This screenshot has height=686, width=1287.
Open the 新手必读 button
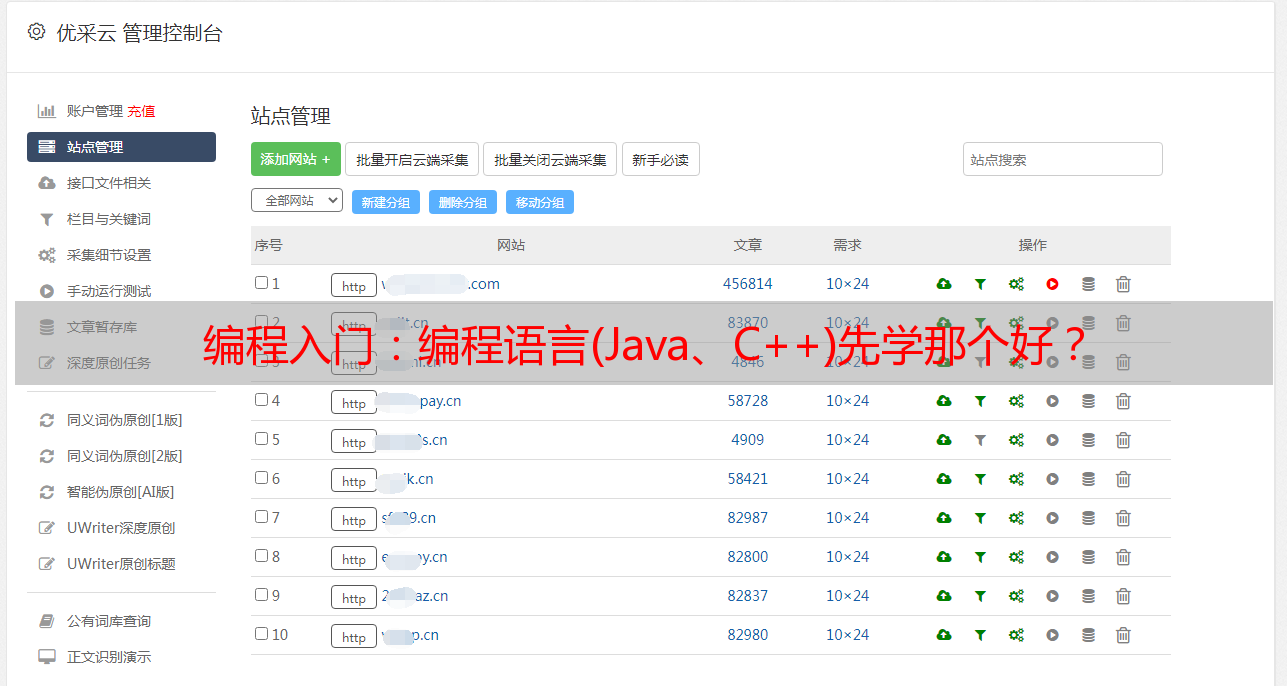pos(661,159)
